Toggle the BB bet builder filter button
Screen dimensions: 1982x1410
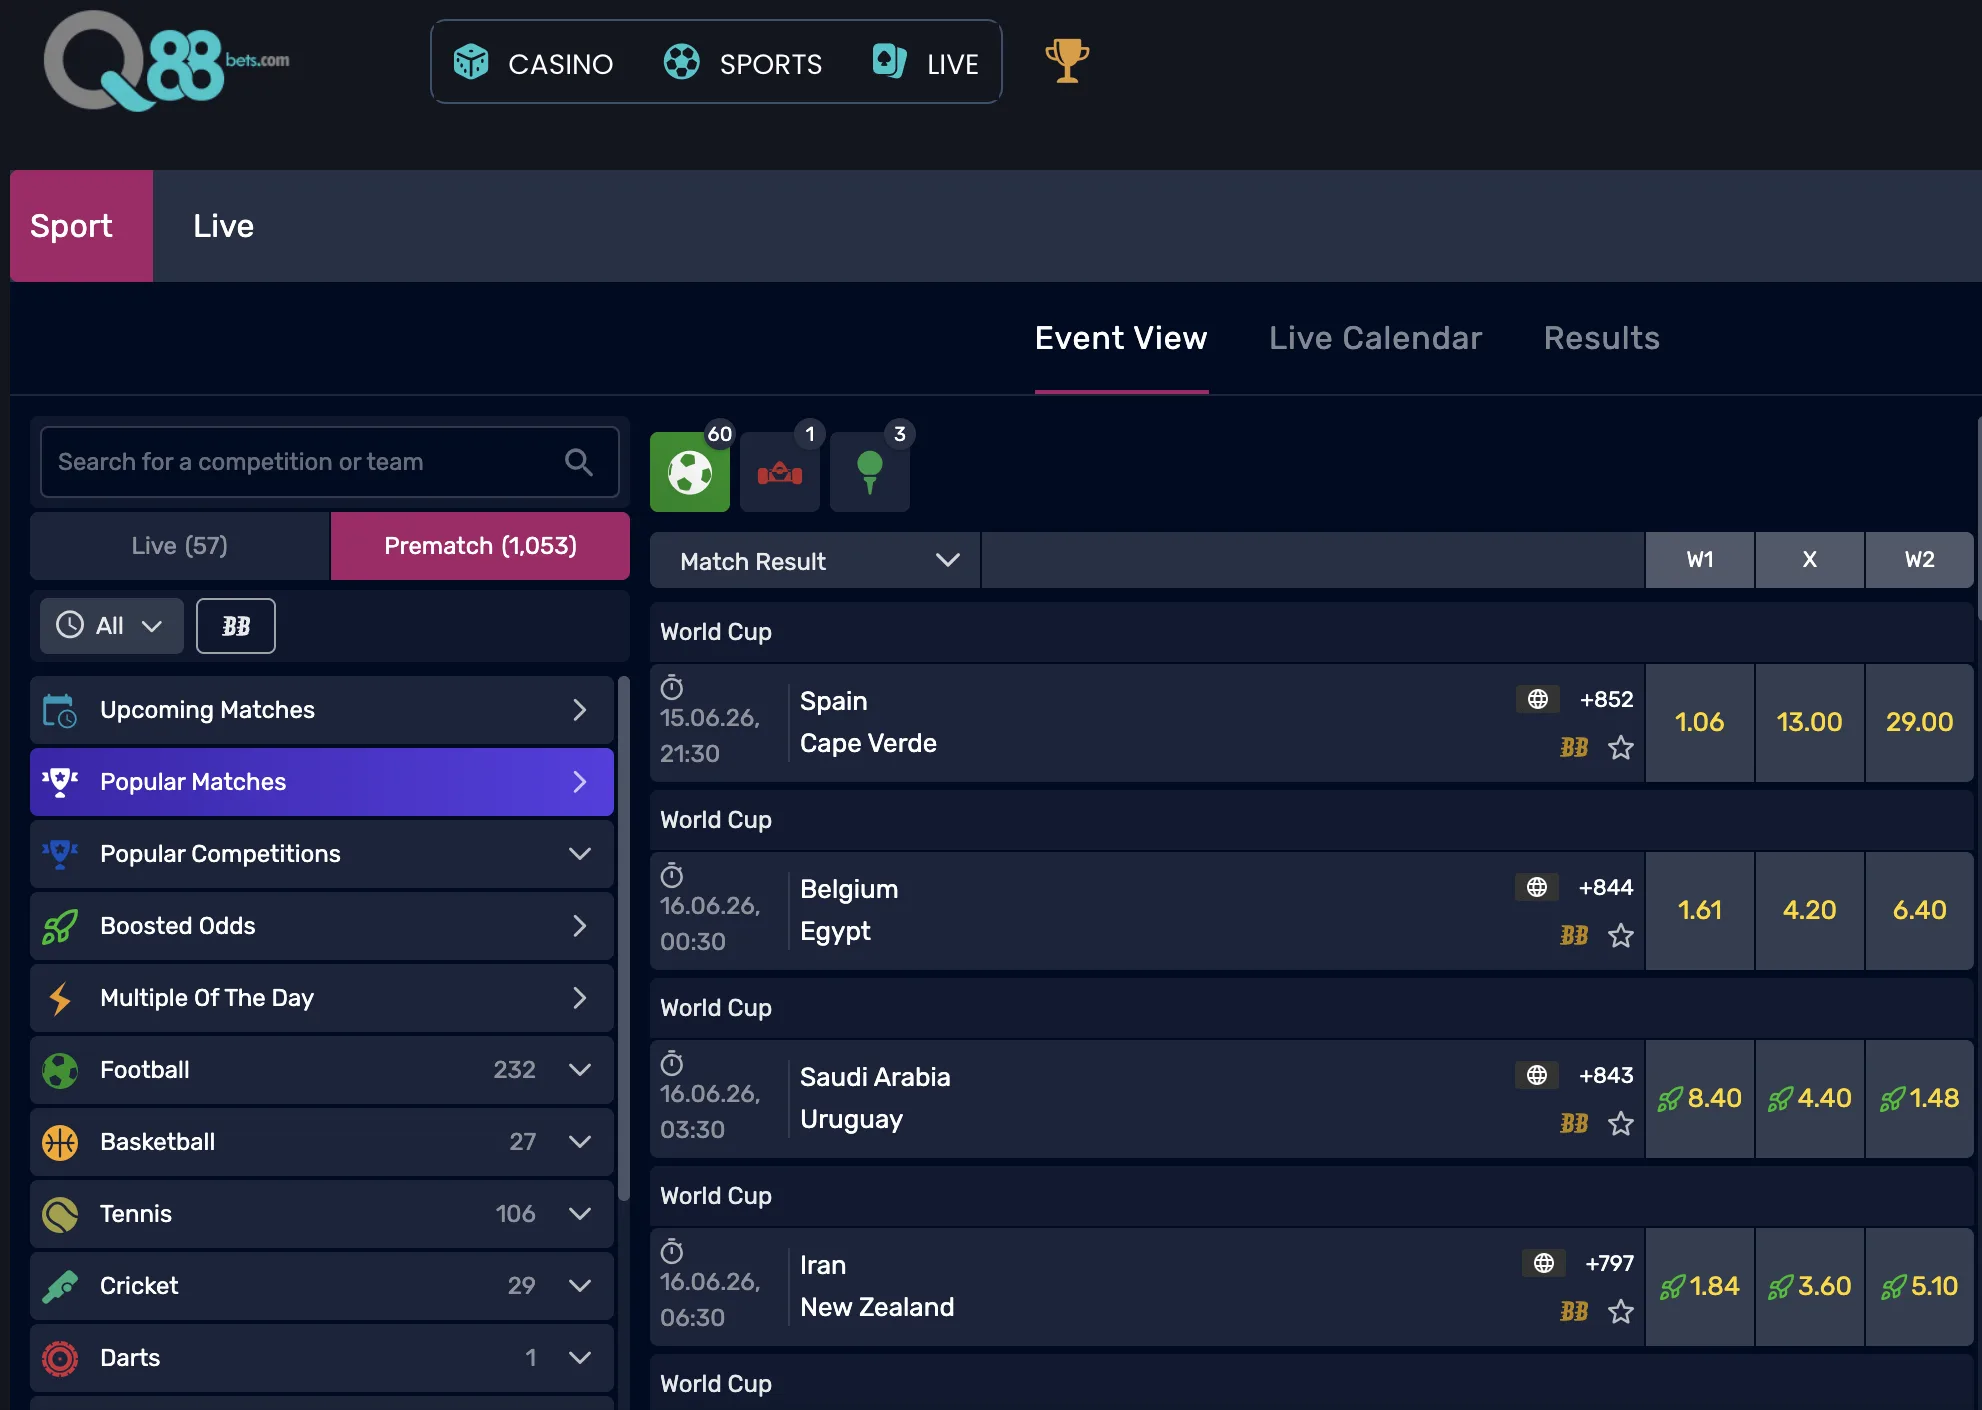[x=236, y=626]
